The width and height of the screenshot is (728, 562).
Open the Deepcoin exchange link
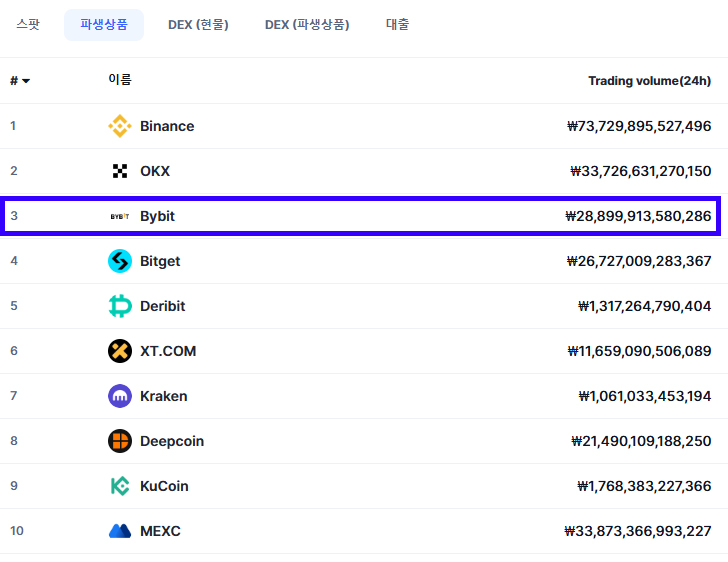[172, 441]
